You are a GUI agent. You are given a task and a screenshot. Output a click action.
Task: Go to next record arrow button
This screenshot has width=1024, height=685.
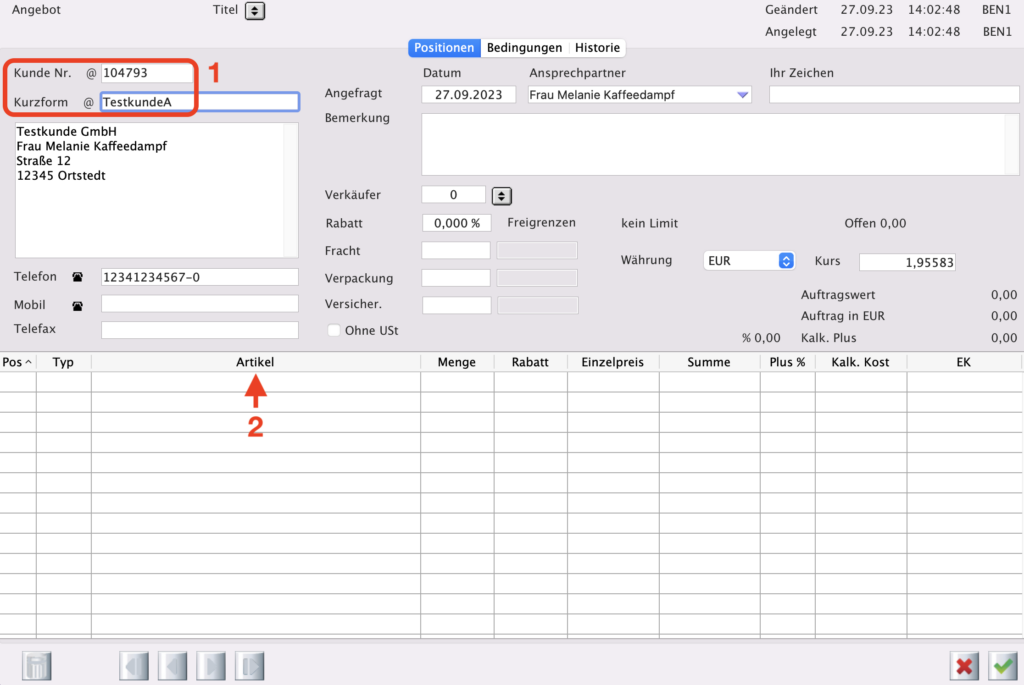[211, 666]
